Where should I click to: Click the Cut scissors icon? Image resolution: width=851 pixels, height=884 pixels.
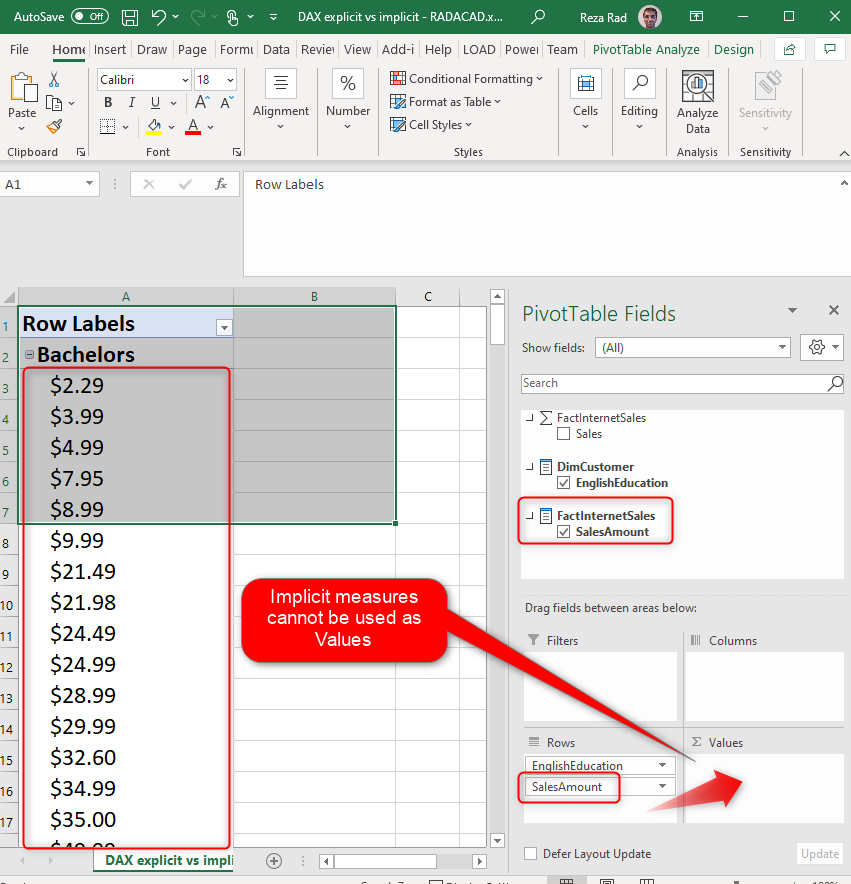point(54,80)
